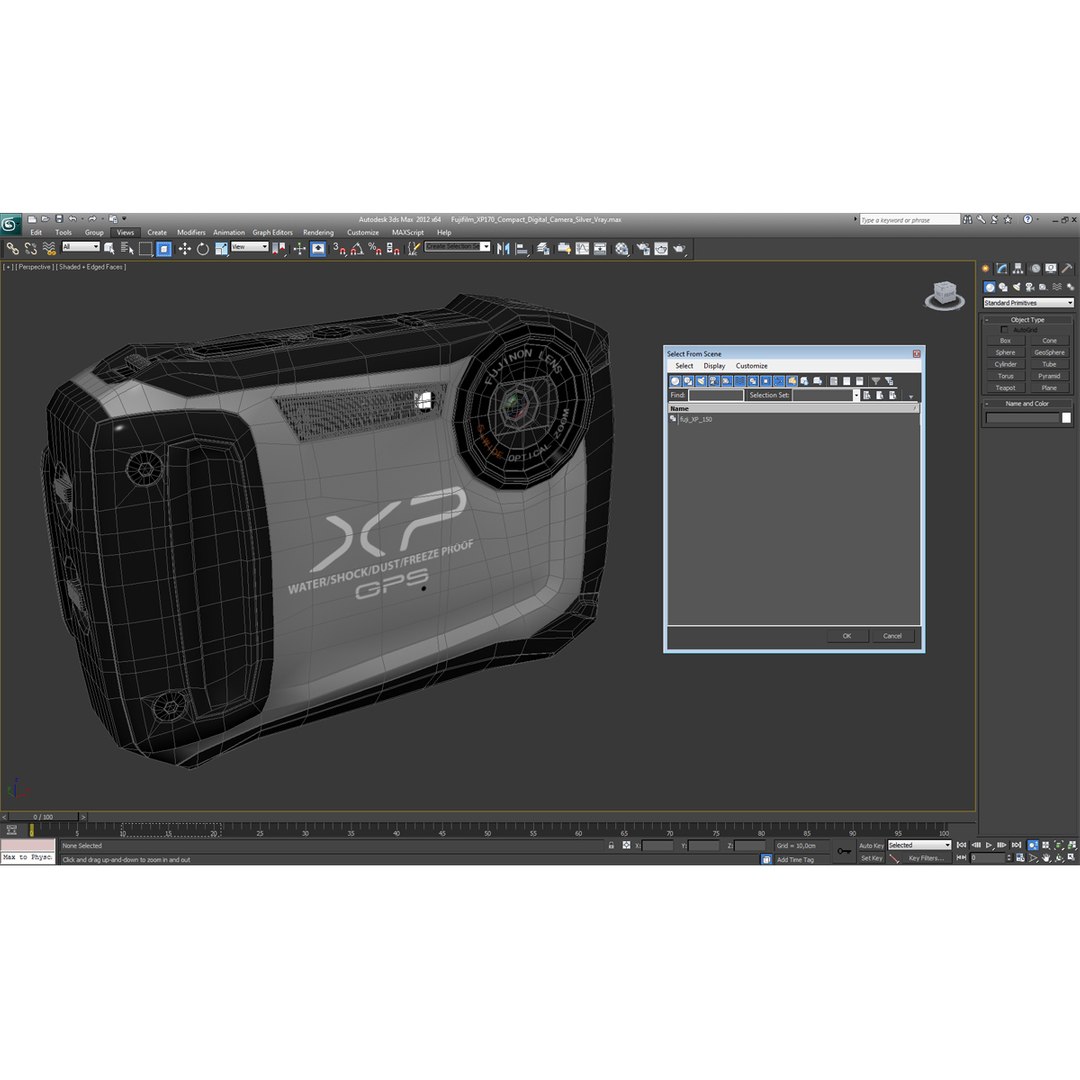Screen dimensions: 1080x1080
Task: Activate the Select and Rotate tool
Action: tap(202, 249)
